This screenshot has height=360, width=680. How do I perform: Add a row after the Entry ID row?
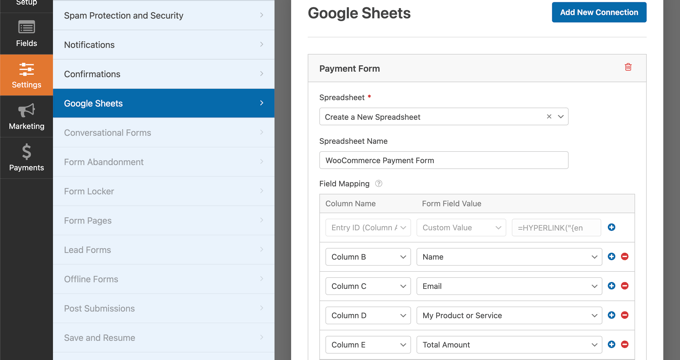(x=611, y=227)
